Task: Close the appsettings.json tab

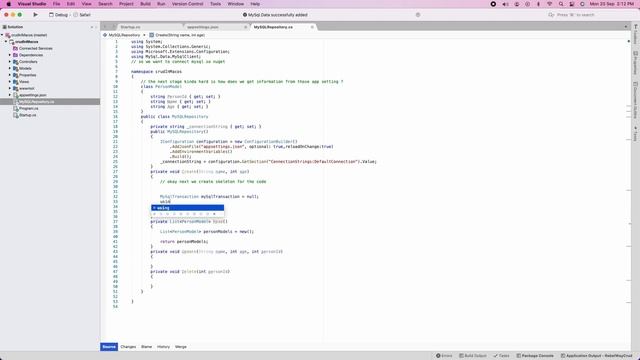Action: [245, 27]
